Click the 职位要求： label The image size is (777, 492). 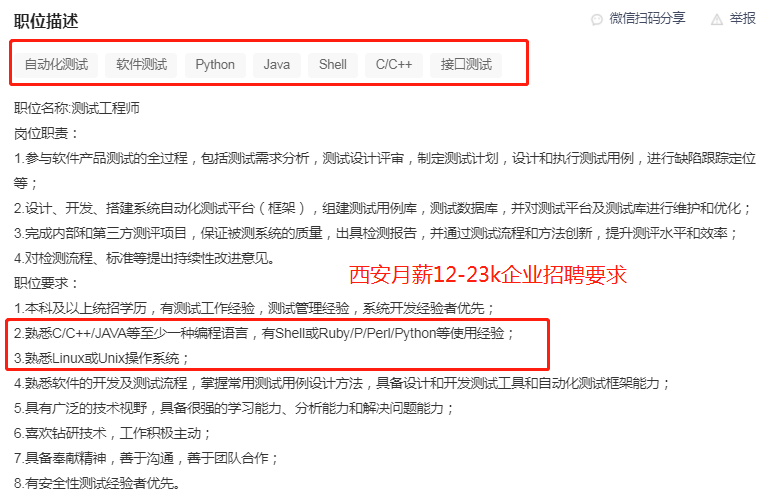tap(46, 283)
